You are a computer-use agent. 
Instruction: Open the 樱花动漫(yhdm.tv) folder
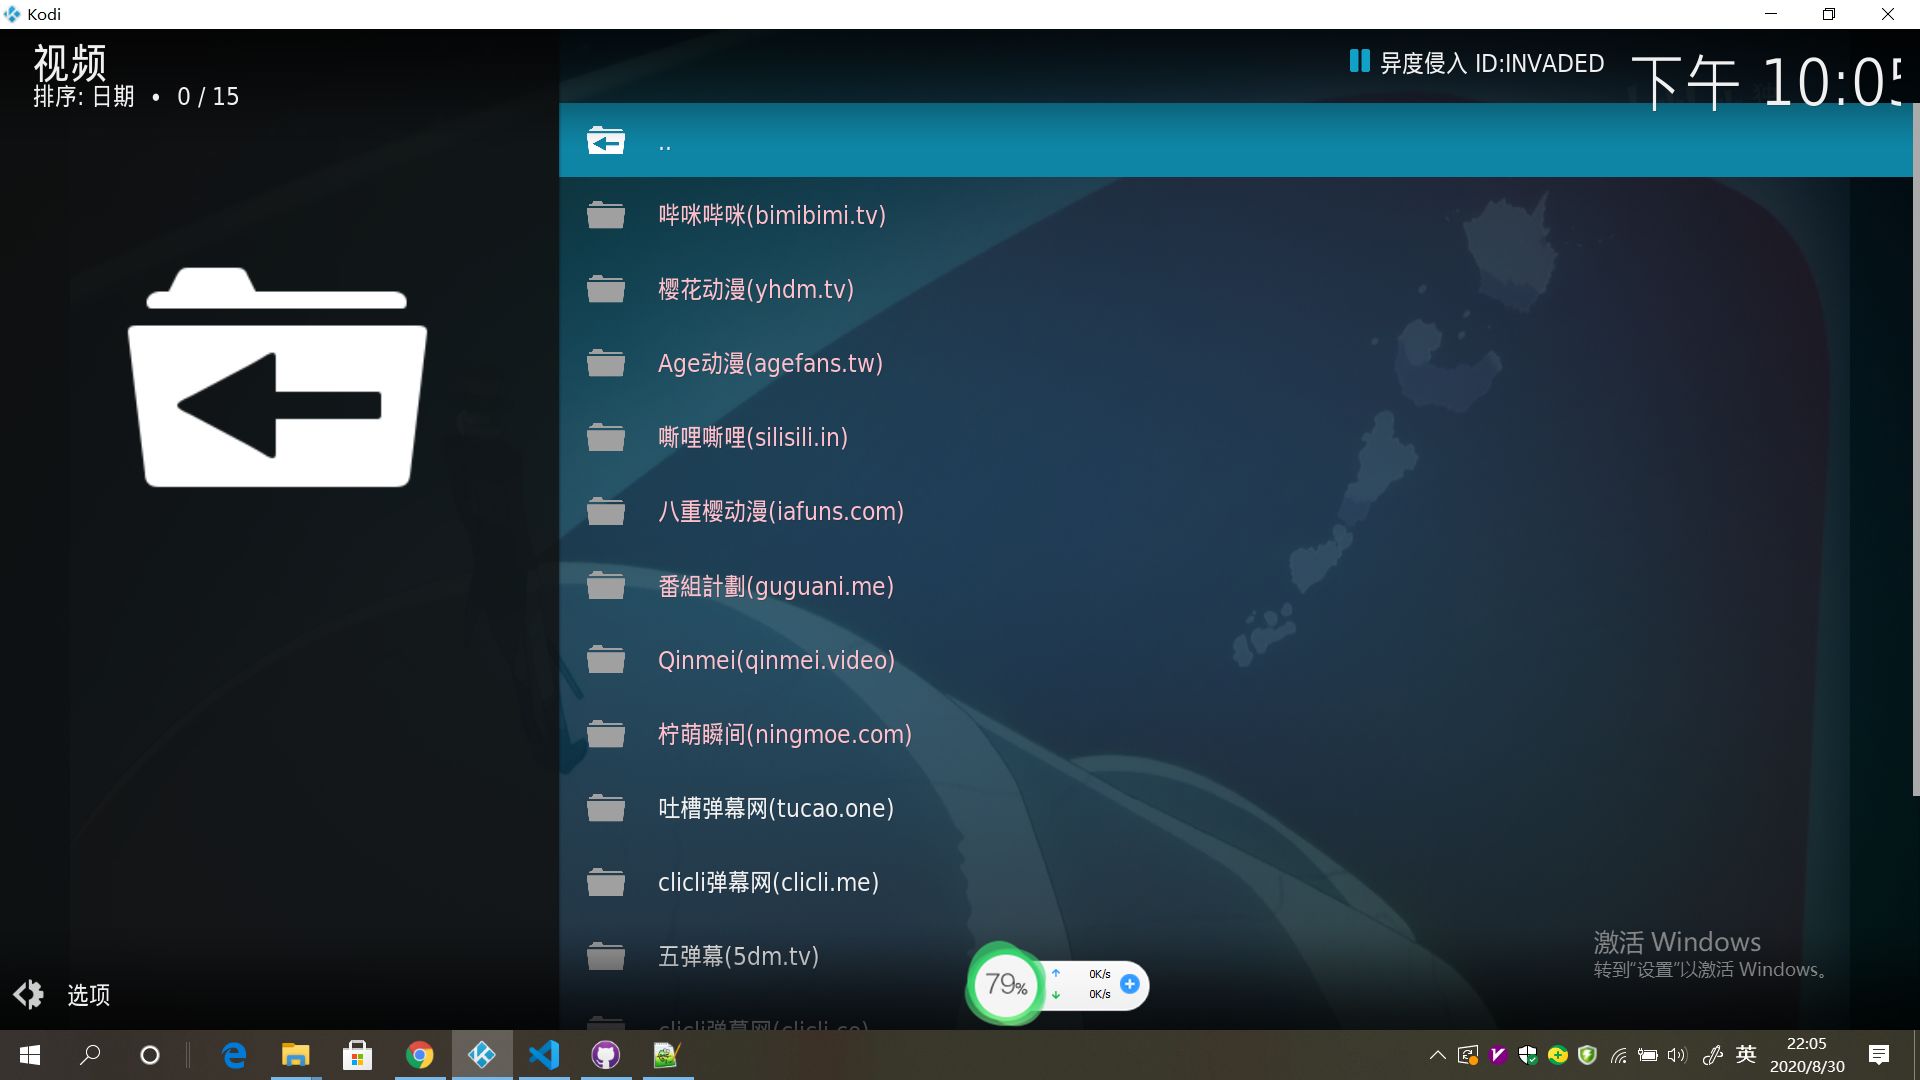pos(1235,289)
